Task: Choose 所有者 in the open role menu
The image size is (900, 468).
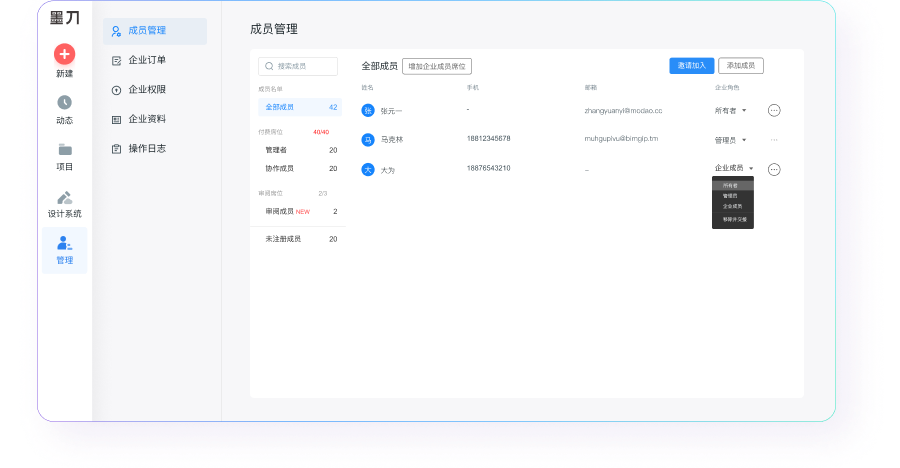Action: point(732,185)
